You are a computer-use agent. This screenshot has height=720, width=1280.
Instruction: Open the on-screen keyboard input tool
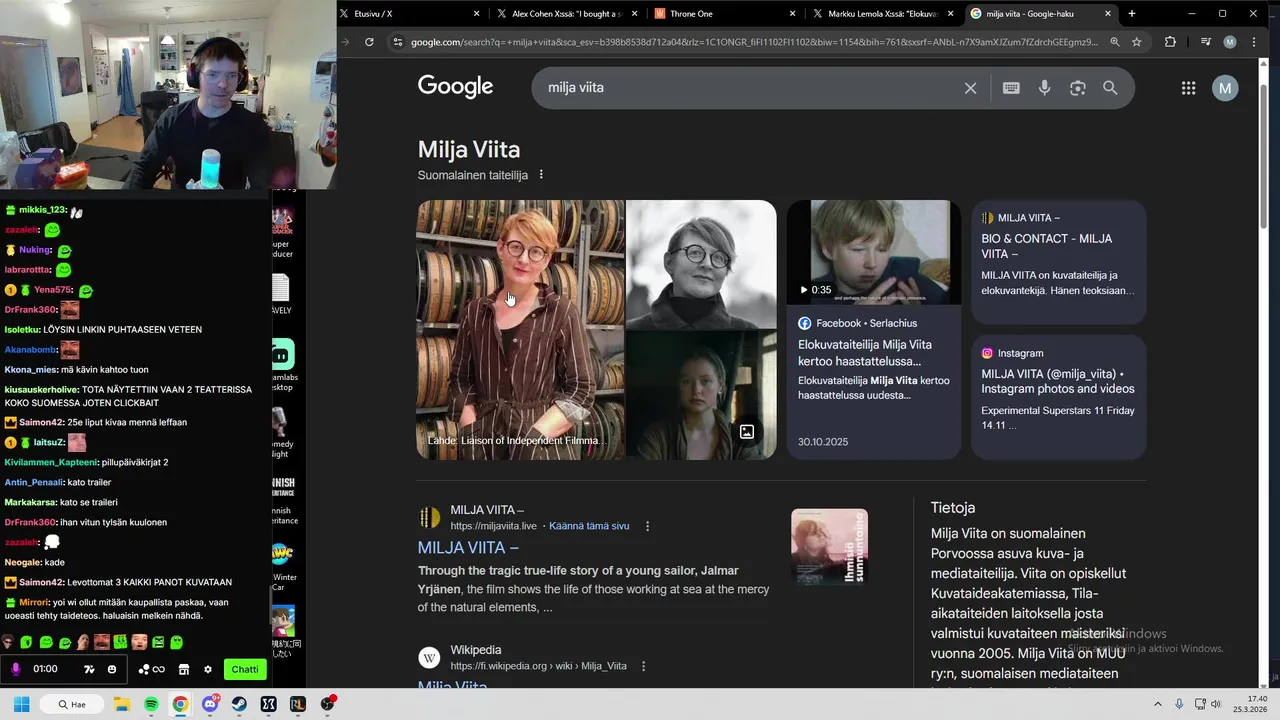(1011, 88)
